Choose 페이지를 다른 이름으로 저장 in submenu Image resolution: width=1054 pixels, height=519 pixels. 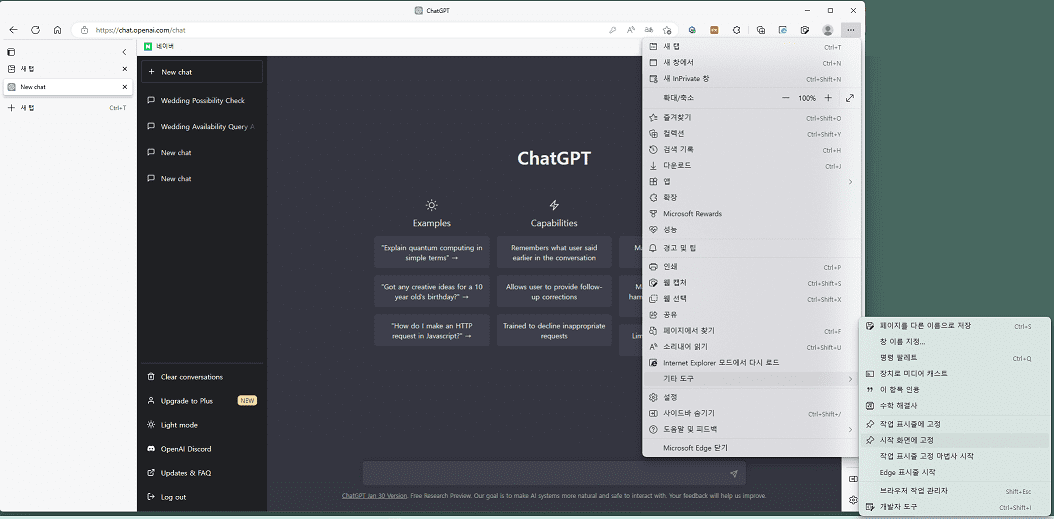click(955, 326)
